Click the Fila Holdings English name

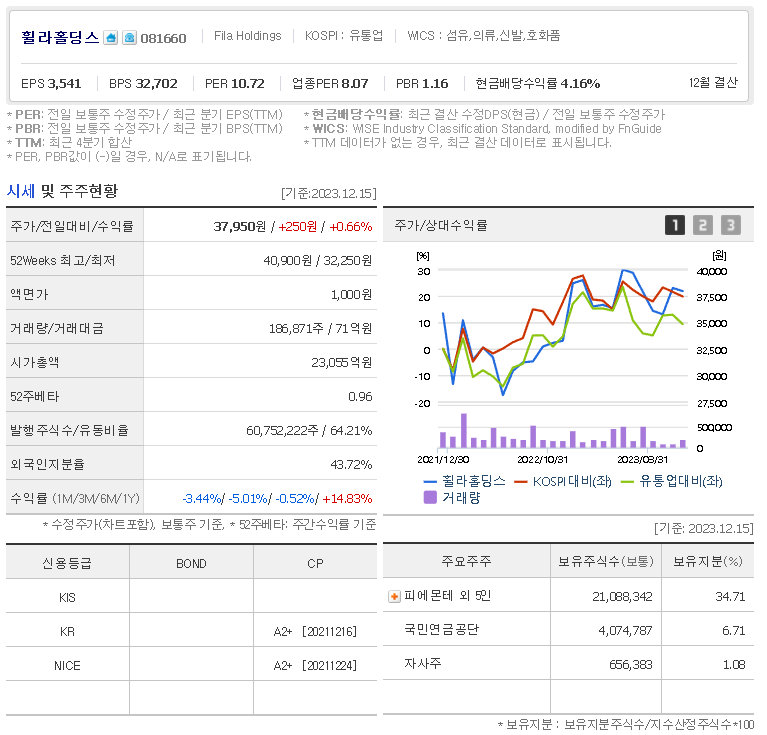(x=248, y=36)
